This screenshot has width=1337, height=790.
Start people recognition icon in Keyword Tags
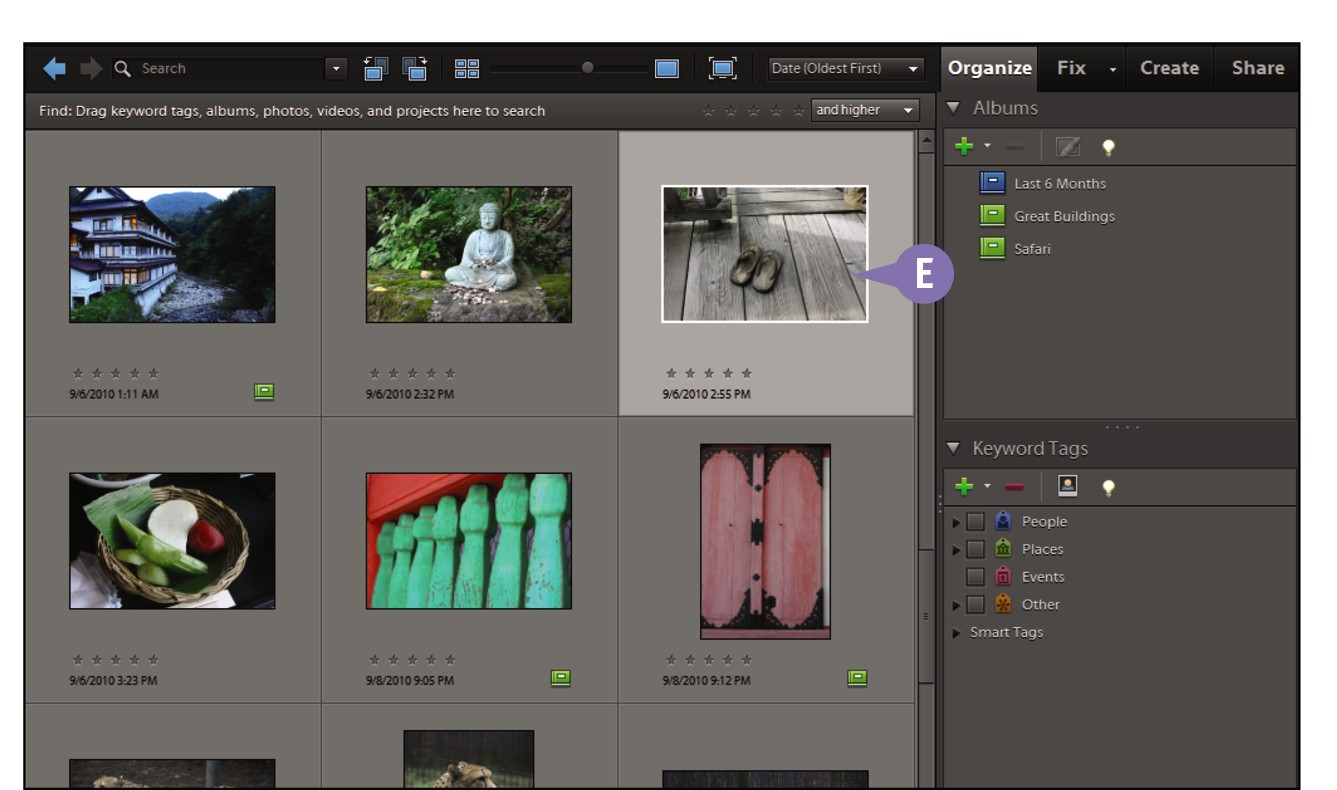(x=1068, y=486)
